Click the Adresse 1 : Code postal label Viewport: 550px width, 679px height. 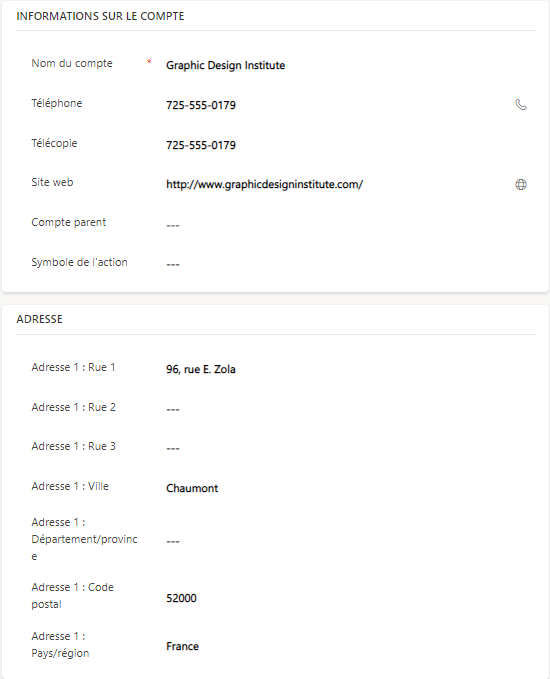pyautogui.click(x=72, y=595)
